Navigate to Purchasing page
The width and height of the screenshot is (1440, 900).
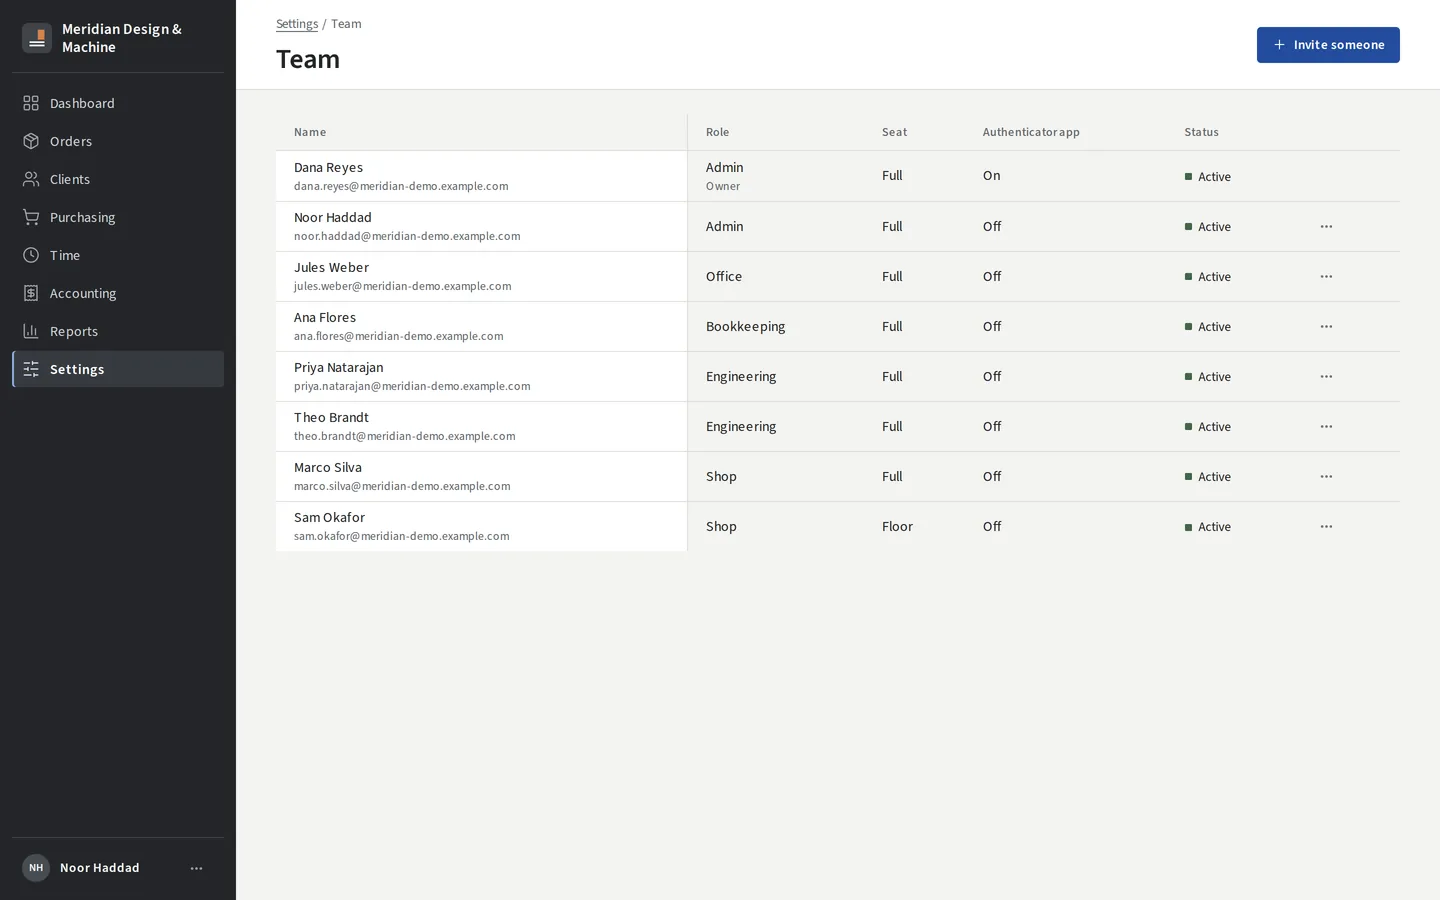click(x=118, y=217)
